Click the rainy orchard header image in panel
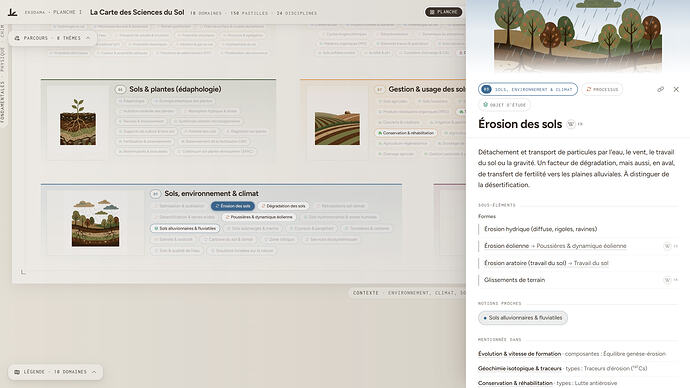The image size is (690, 388). [x=578, y=36]
